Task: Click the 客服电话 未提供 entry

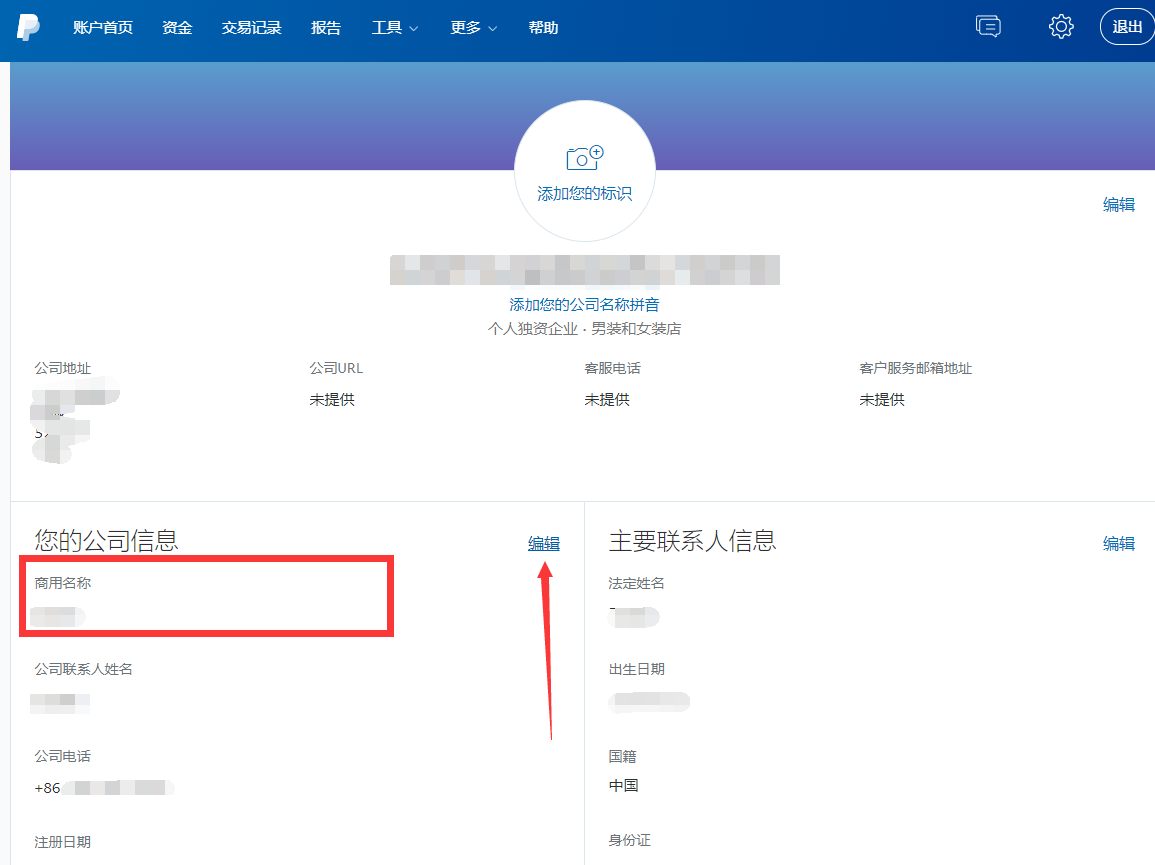Action: 607,399
